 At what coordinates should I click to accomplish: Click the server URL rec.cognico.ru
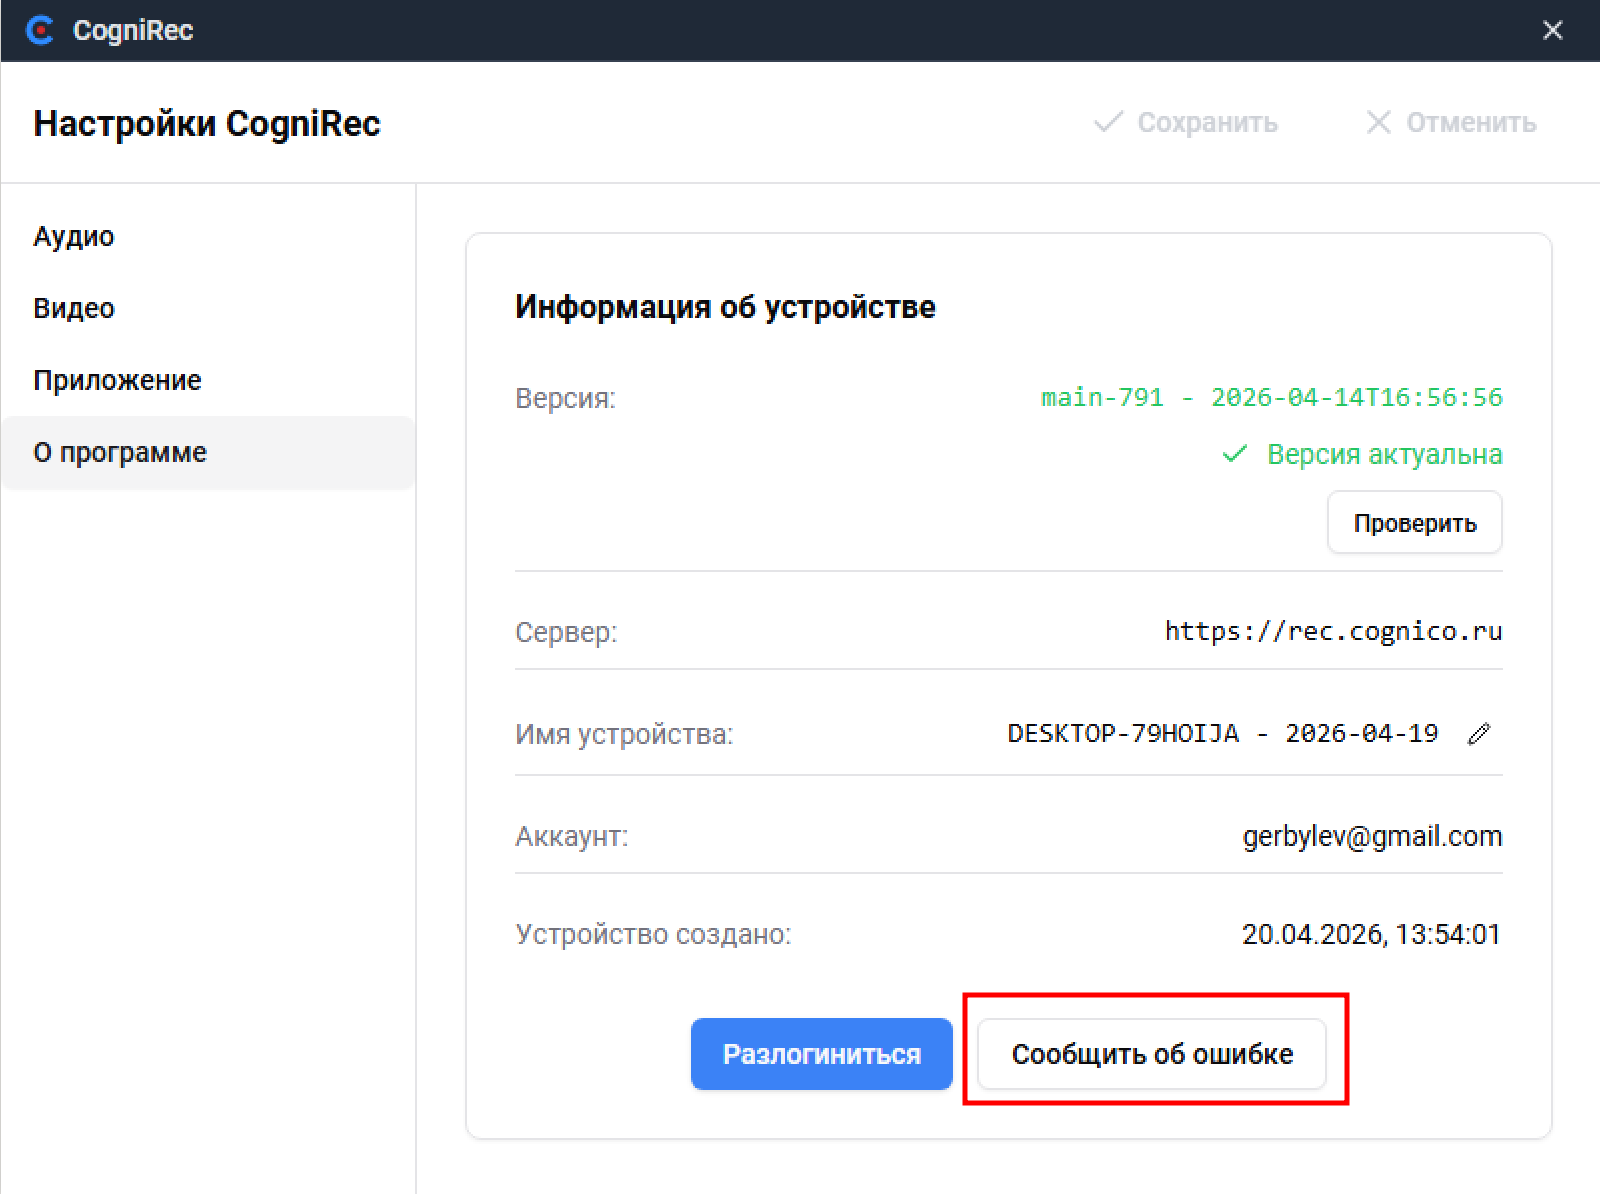(x=1333, y=632)
